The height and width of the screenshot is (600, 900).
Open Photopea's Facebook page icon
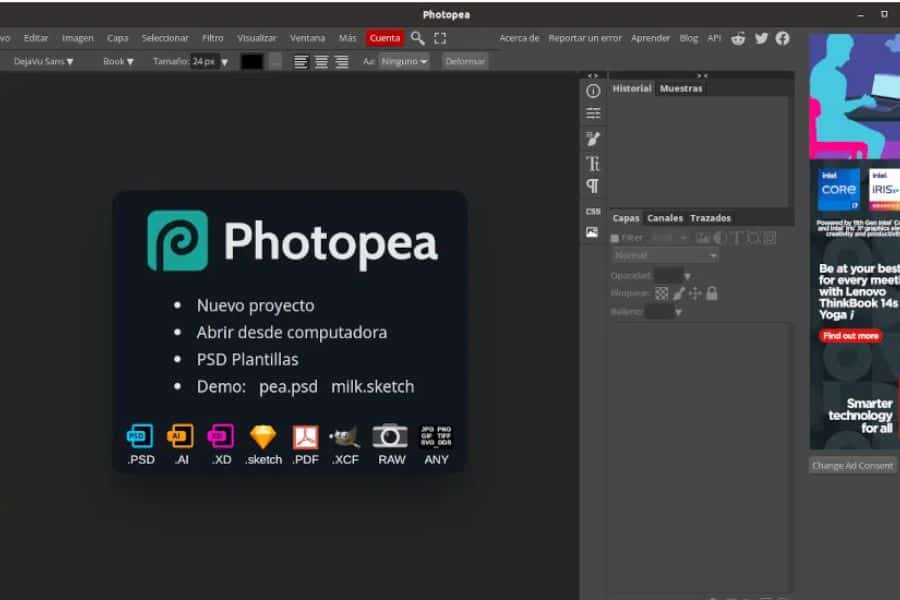[782, 38]
